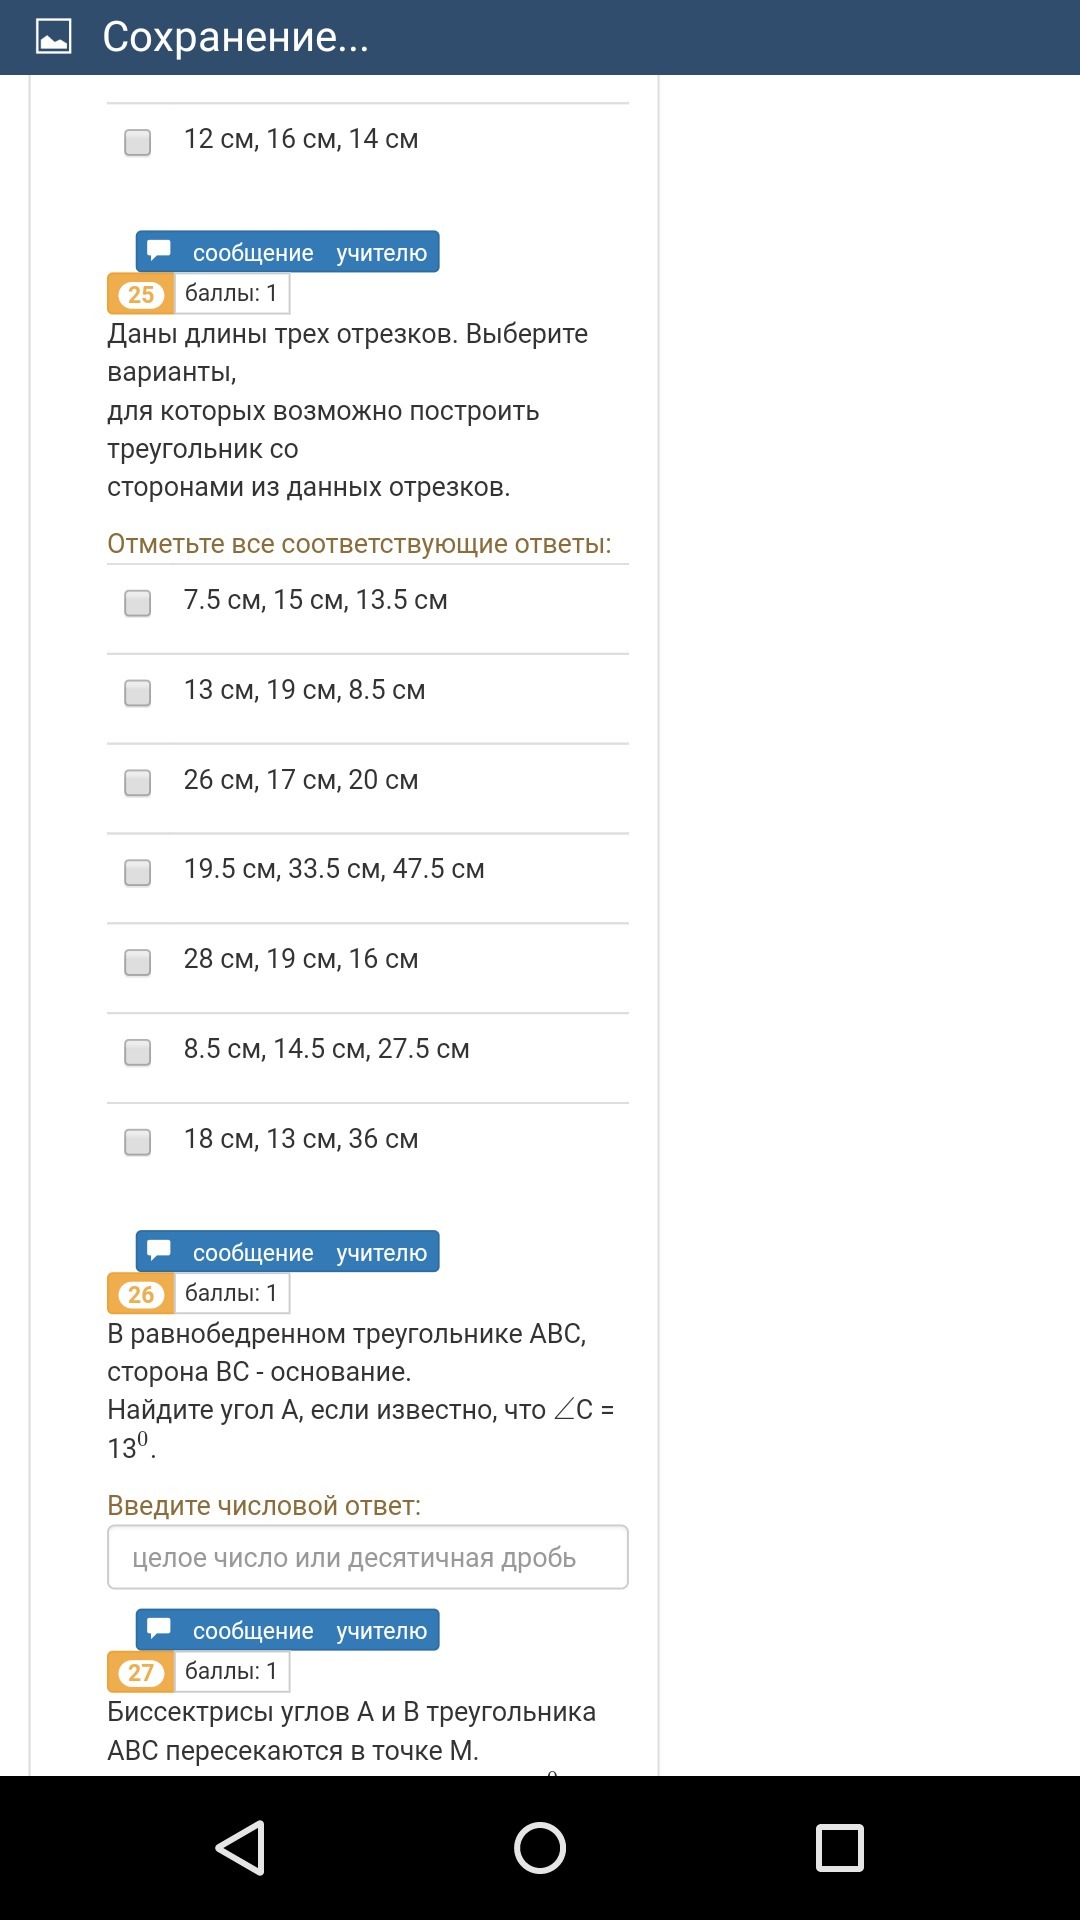Select checkbox for 13 см, 19 см, 8.5 см
This screenshot has height=1920, width=1080.
coord(138,693)
